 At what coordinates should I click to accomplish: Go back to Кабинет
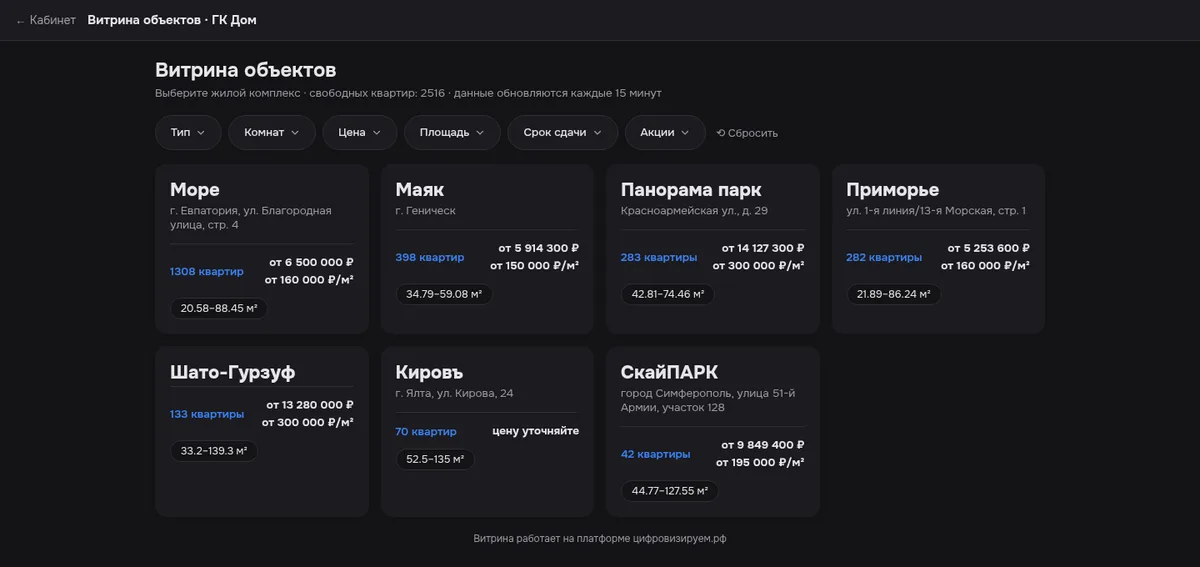46,20
